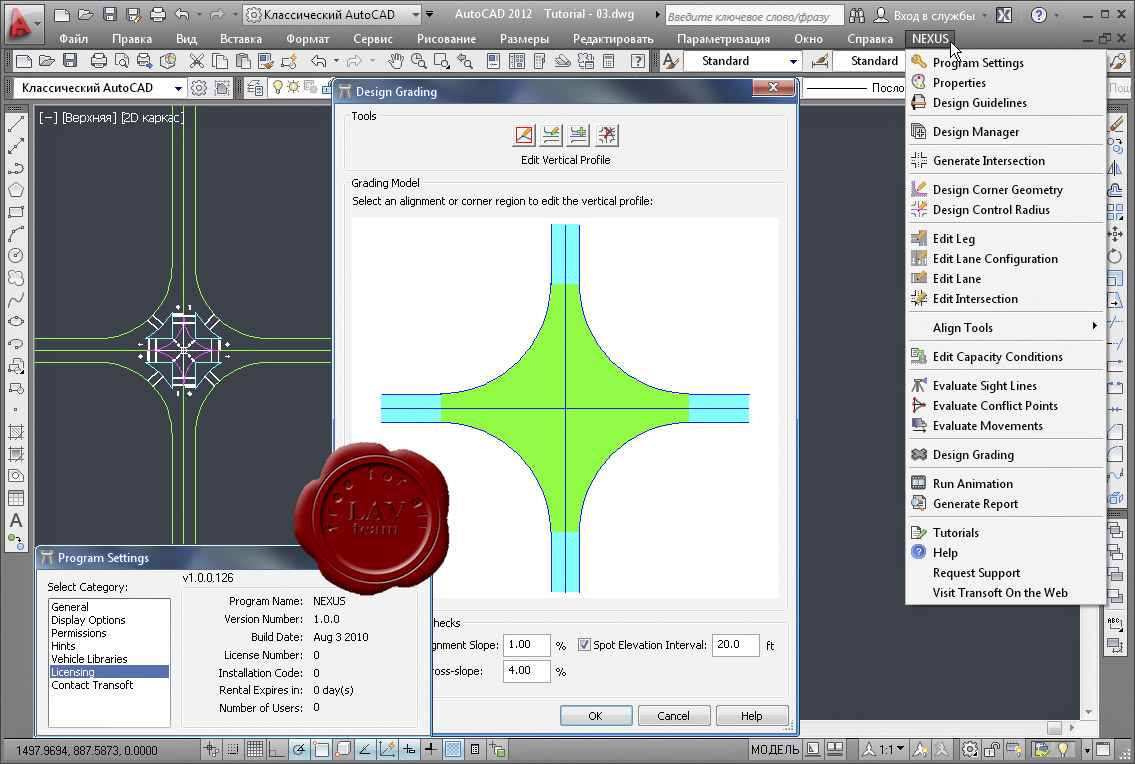Open workspace dropdown in quick access toolbar
The height and width of the screenshot is (764, 1135).
pos(415,14)
